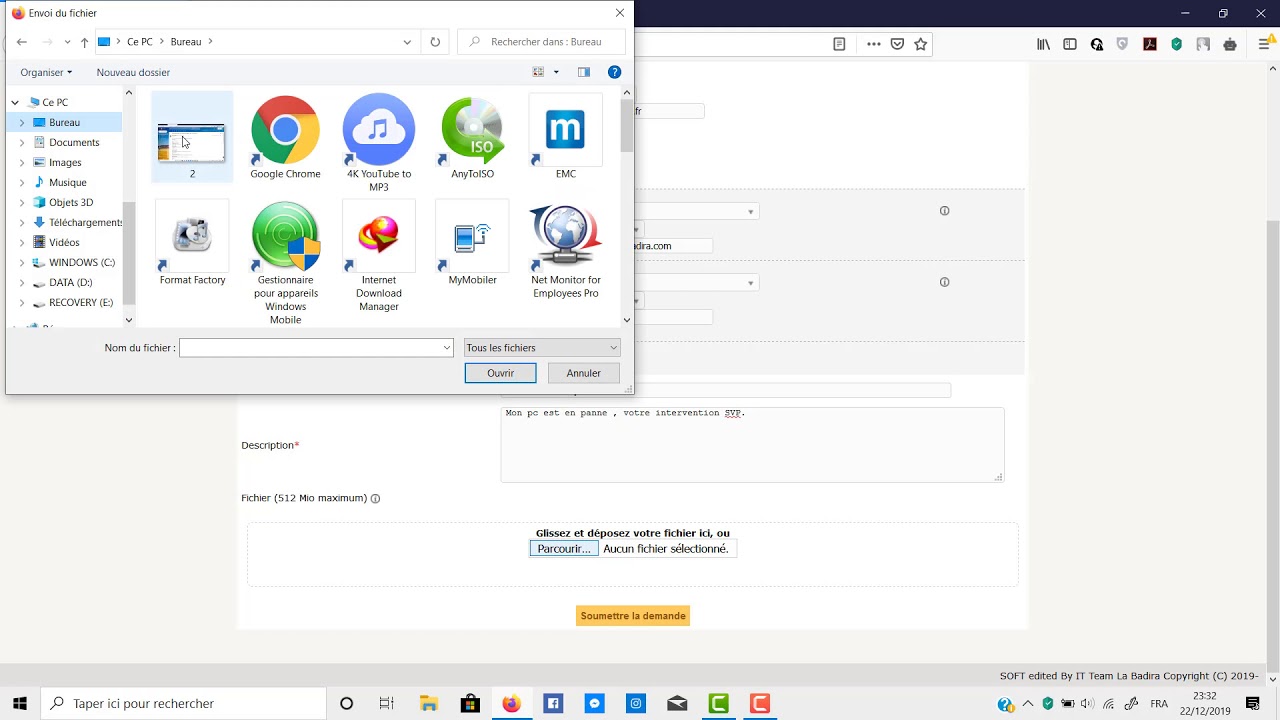Open Téléchargements in the navigation tree
Viewport: 1280px width, 720px height.
click(85, 222)
